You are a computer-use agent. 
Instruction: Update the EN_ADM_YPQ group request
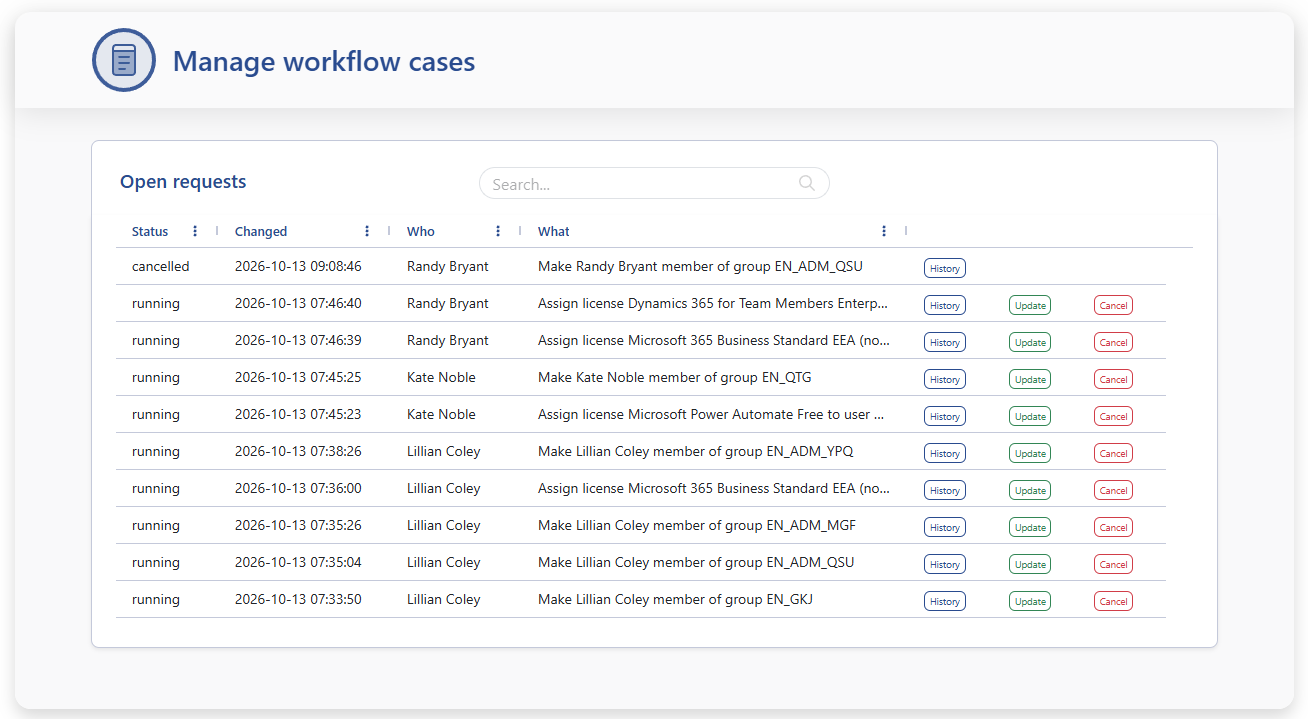click(1030, 453)
